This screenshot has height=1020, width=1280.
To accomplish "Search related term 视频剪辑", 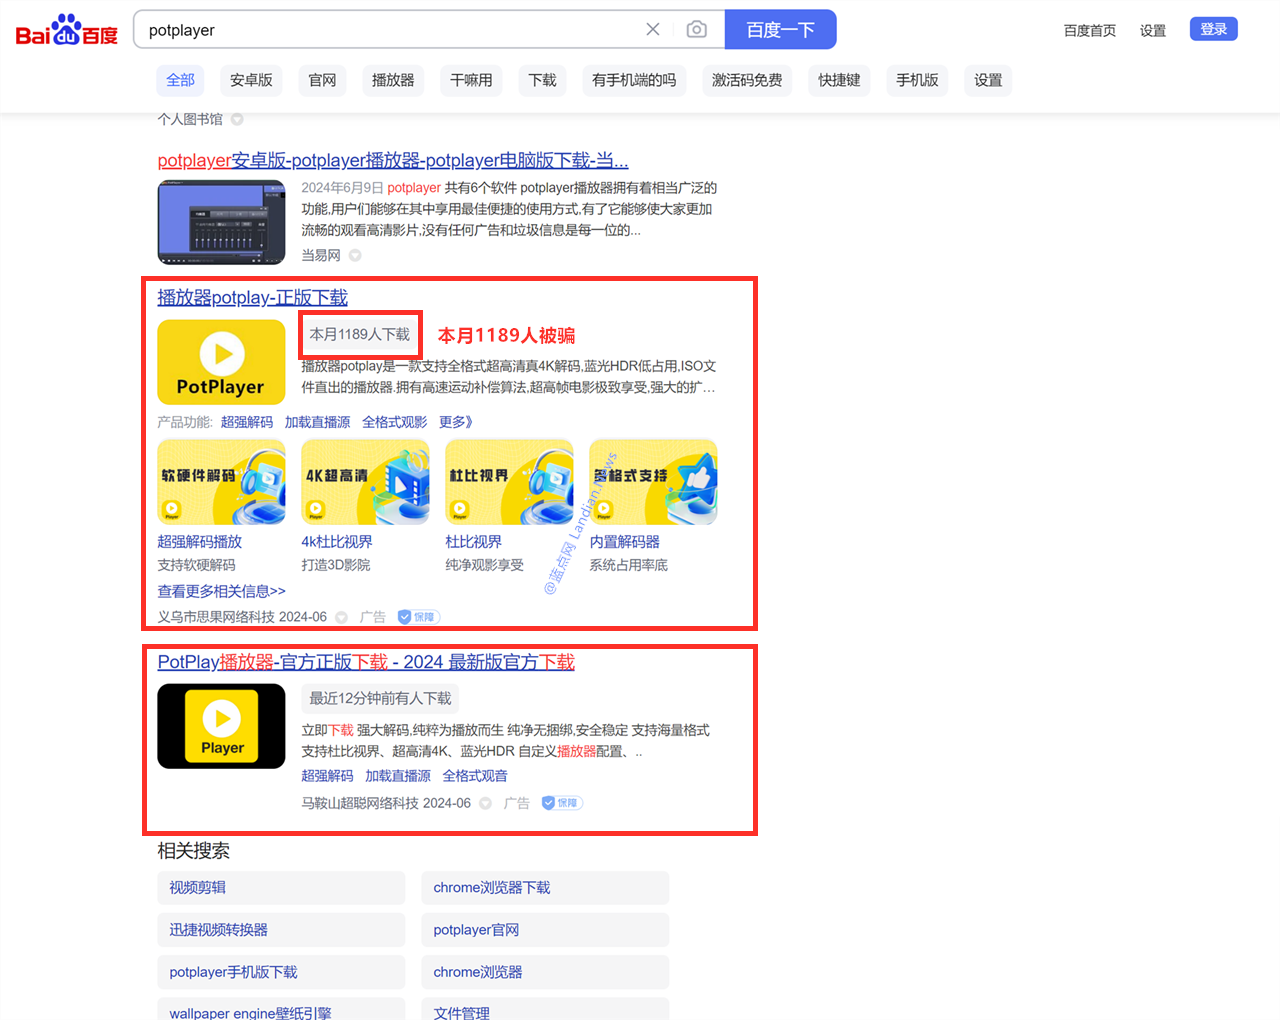I will [x=281, y=888].
